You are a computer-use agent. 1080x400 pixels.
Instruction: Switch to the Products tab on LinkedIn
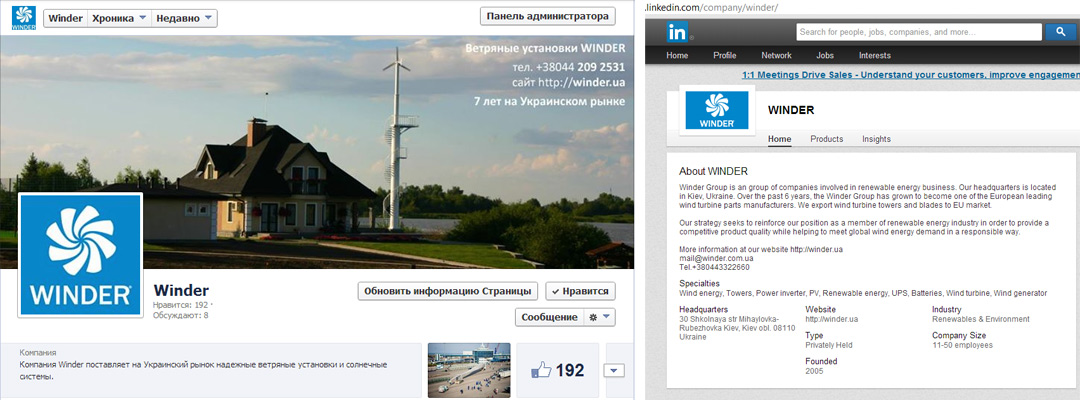pos(827,139)
